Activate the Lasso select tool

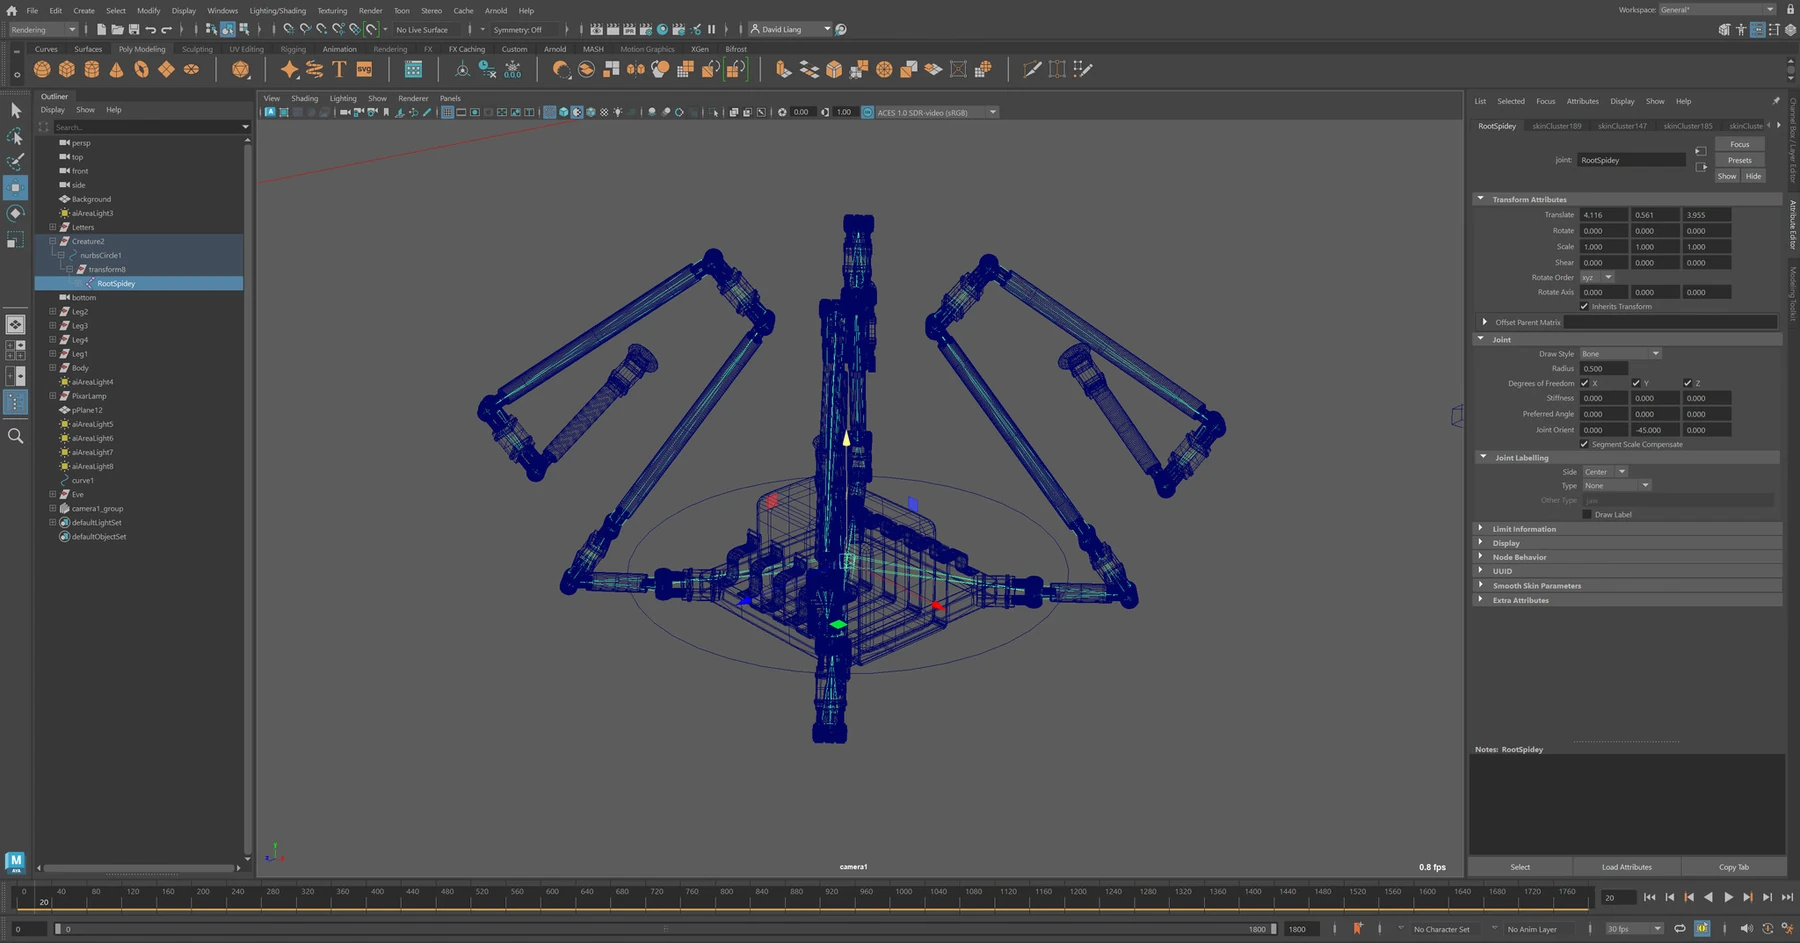(15, 136)
